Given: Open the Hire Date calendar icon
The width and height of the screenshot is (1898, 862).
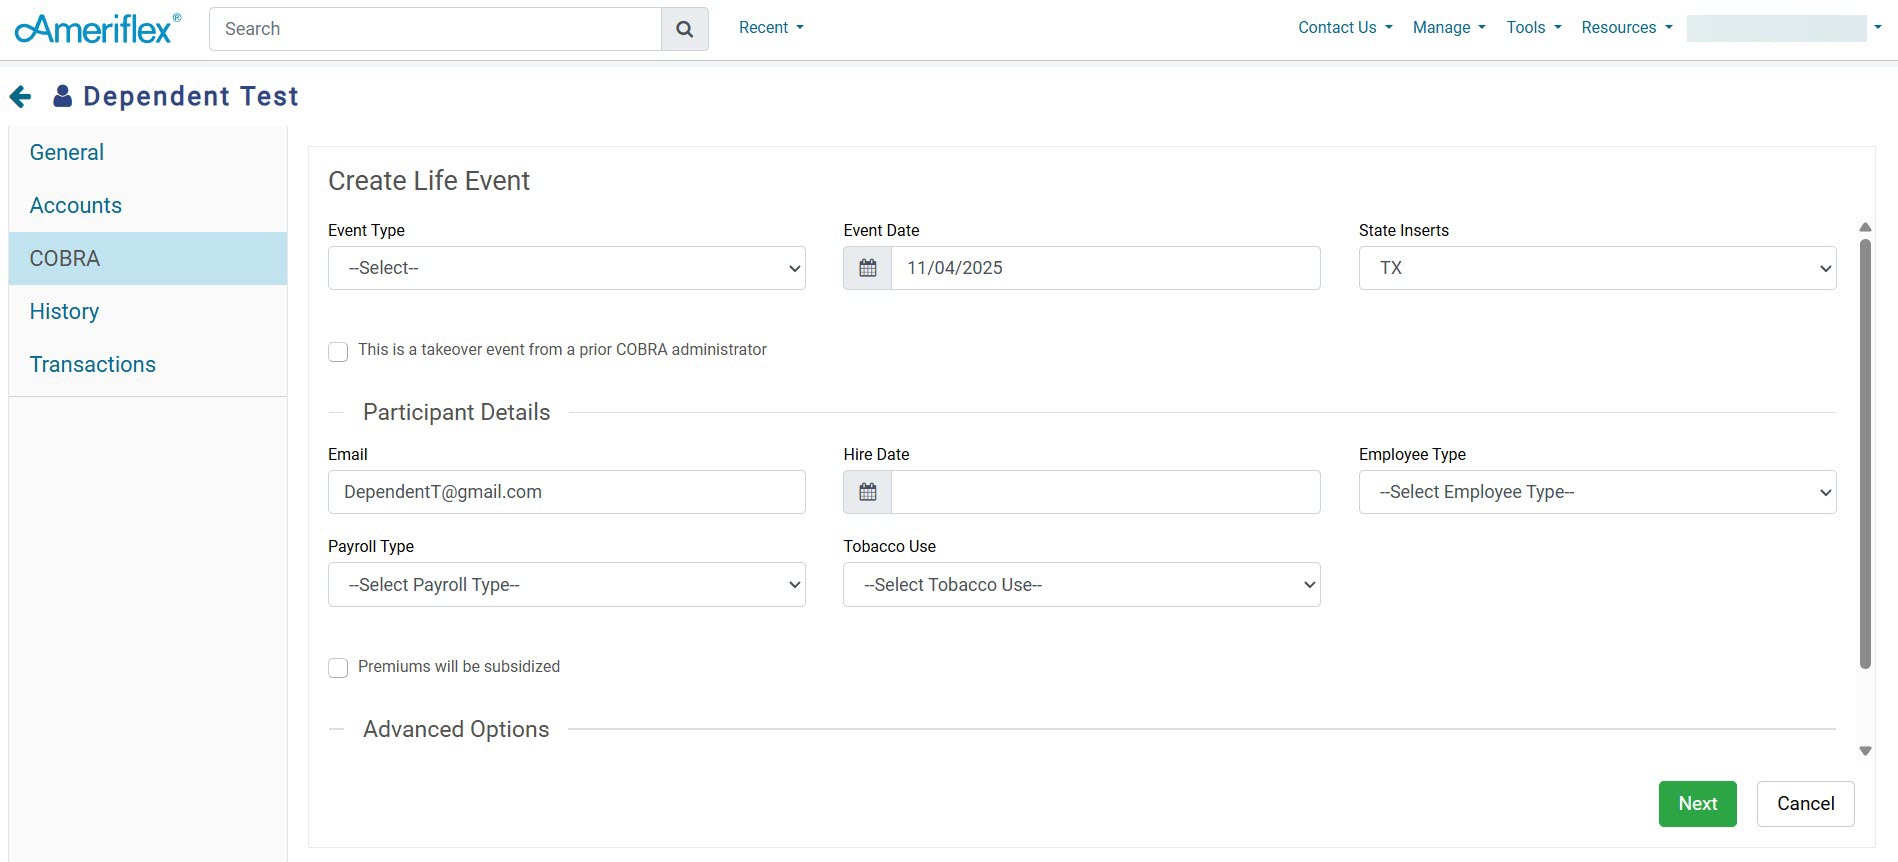Looking at the screenshot, I should point(867,492).
